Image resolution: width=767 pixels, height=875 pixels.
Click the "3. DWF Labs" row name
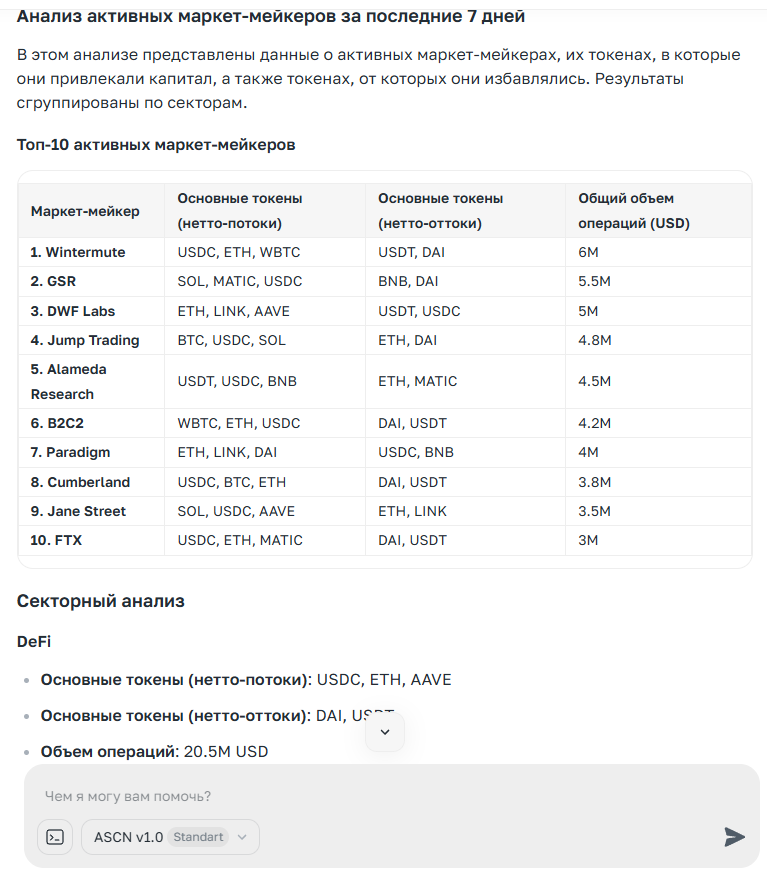(73, 311)
